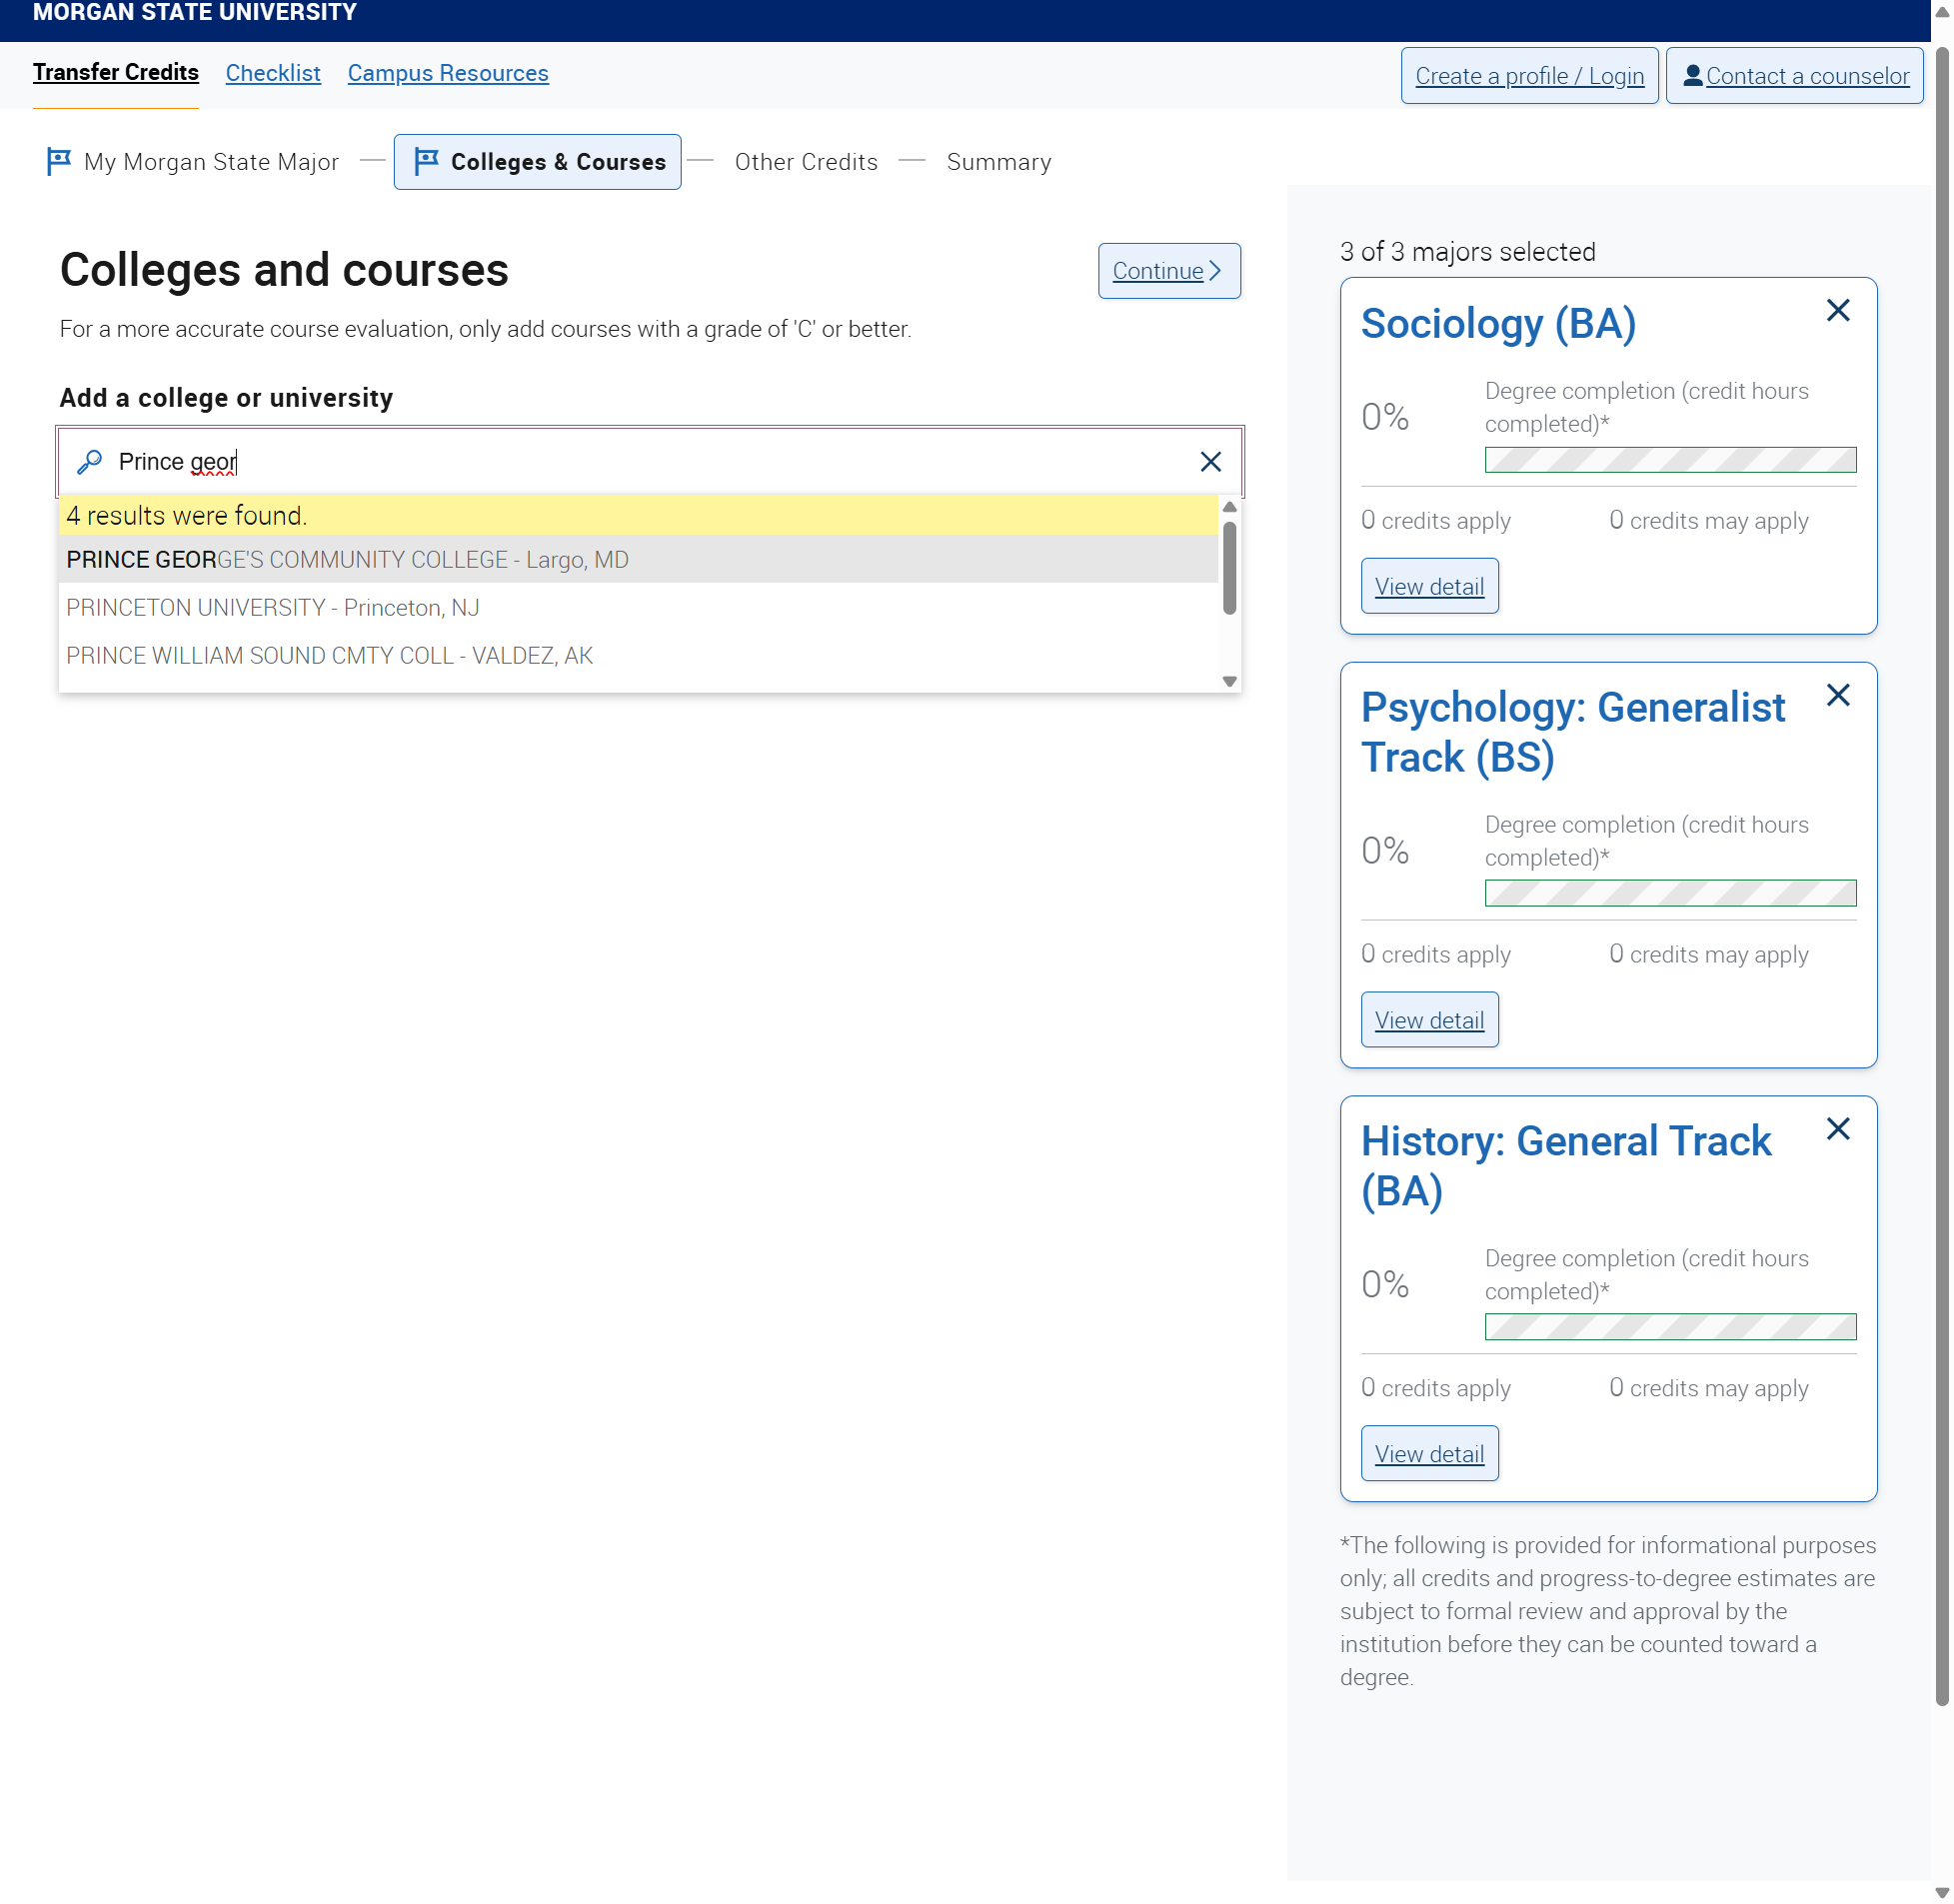Click History degree completion progress bar
Screen dimensions: 1954x1904
coord(1670,1327)
